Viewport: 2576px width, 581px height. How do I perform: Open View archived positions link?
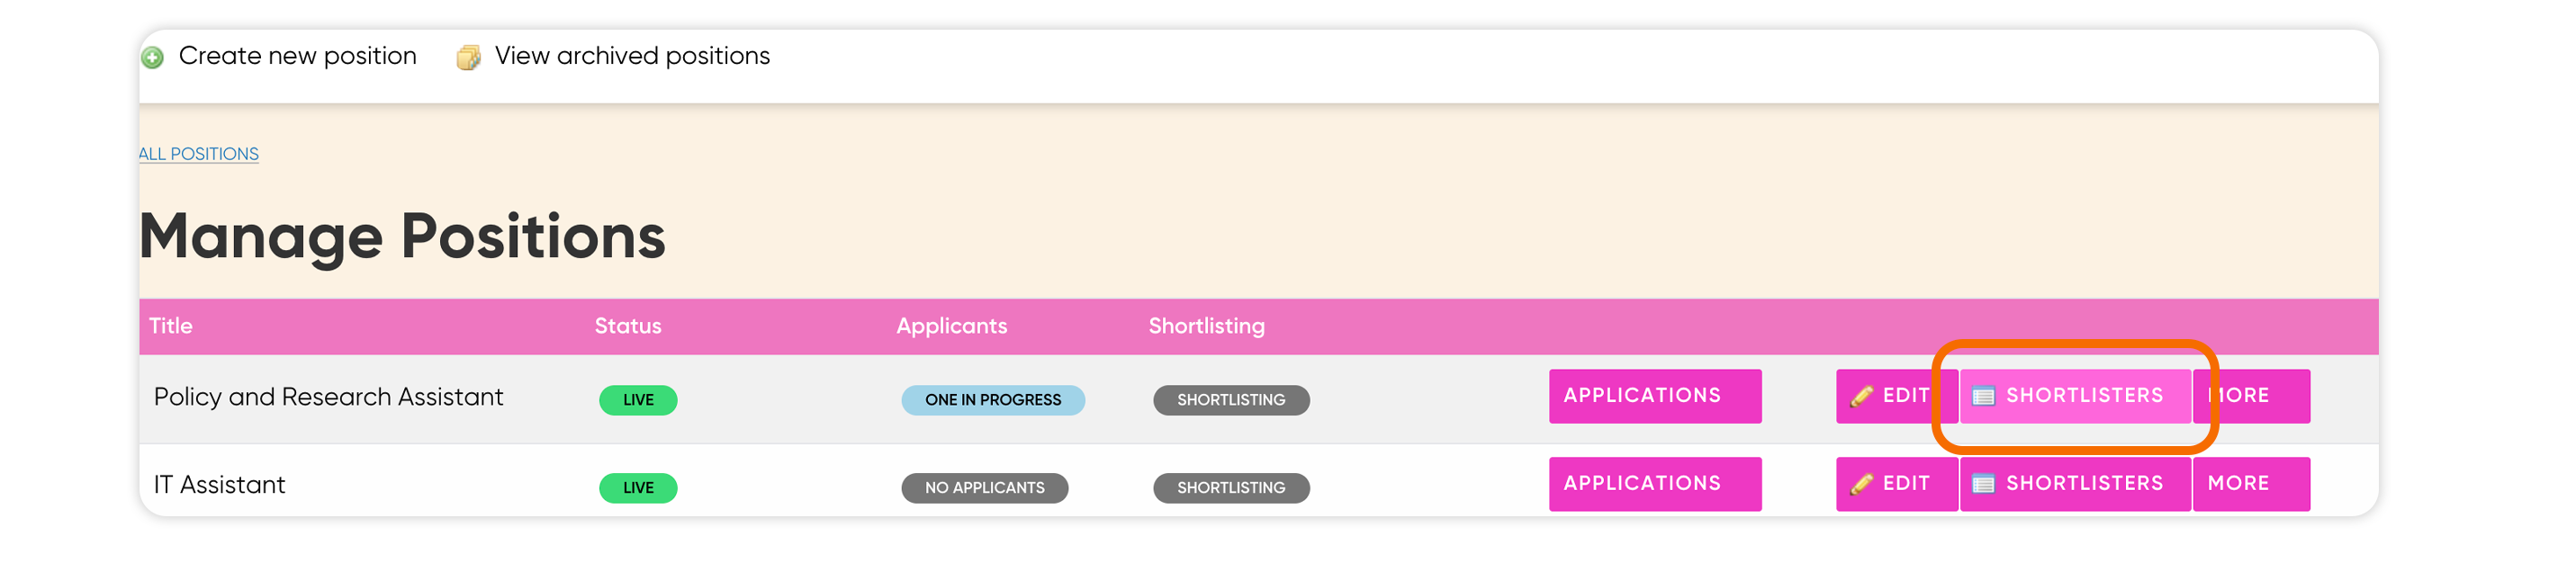632,56
